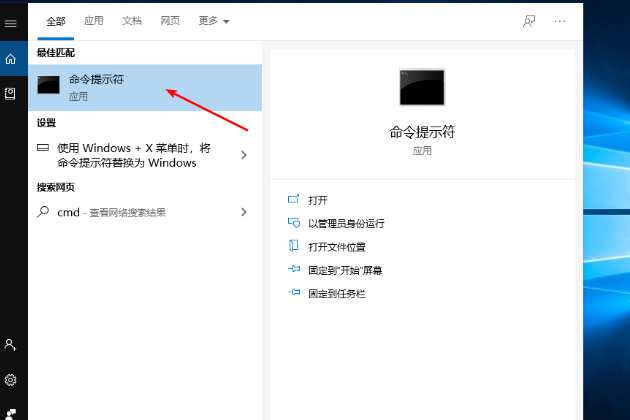Viewport: 630px width, 420px height.
Task: Expand the 更多 dropdown
Action: (x=214, y=21)
